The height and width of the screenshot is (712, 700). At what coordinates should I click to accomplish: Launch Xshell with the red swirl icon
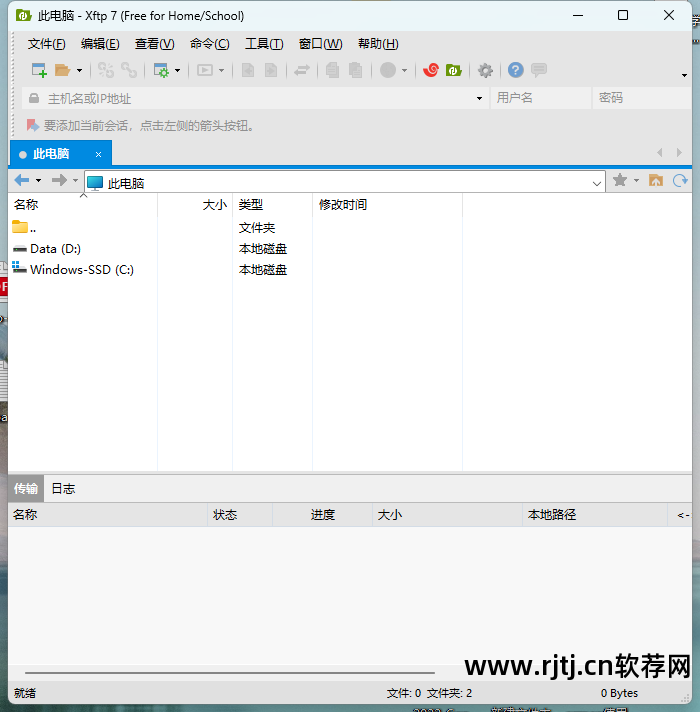[x=430, y=70]
